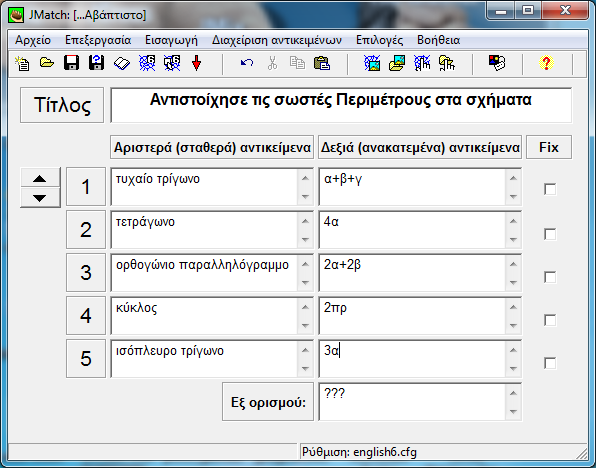Click the row number 2 button
Screen dimensions: 596x468
point(86,230)
